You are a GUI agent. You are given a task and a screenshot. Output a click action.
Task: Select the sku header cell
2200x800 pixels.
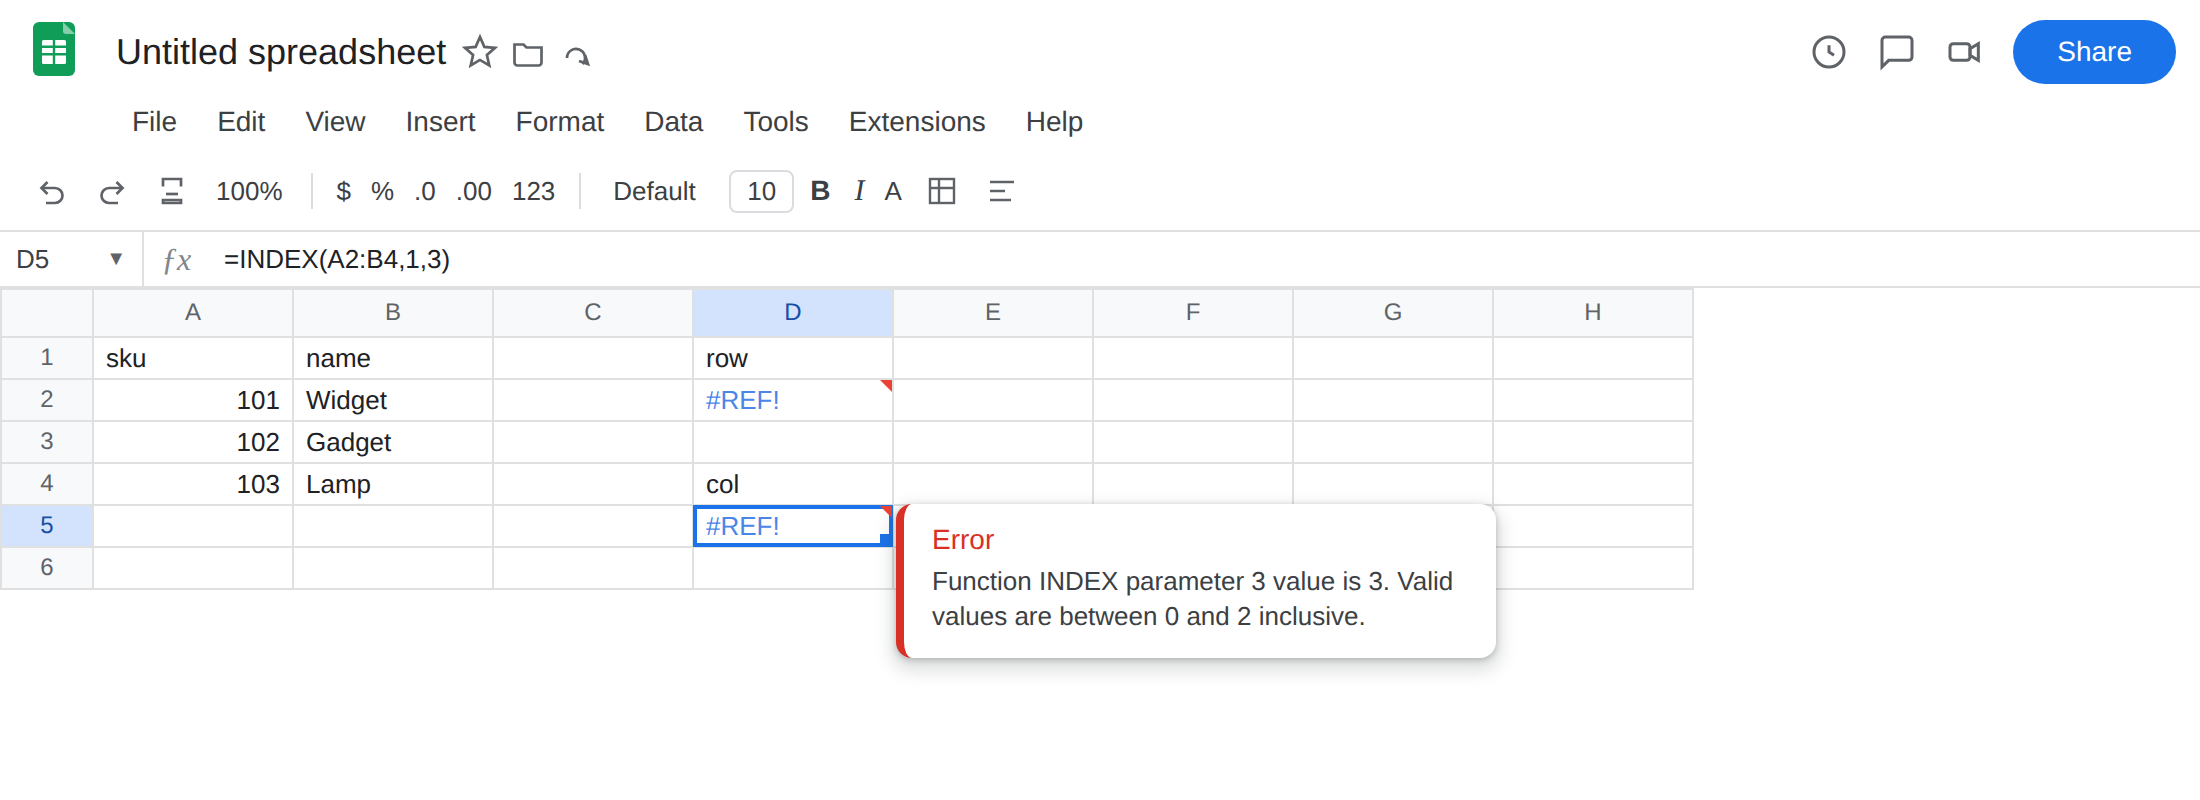[193, 358]
